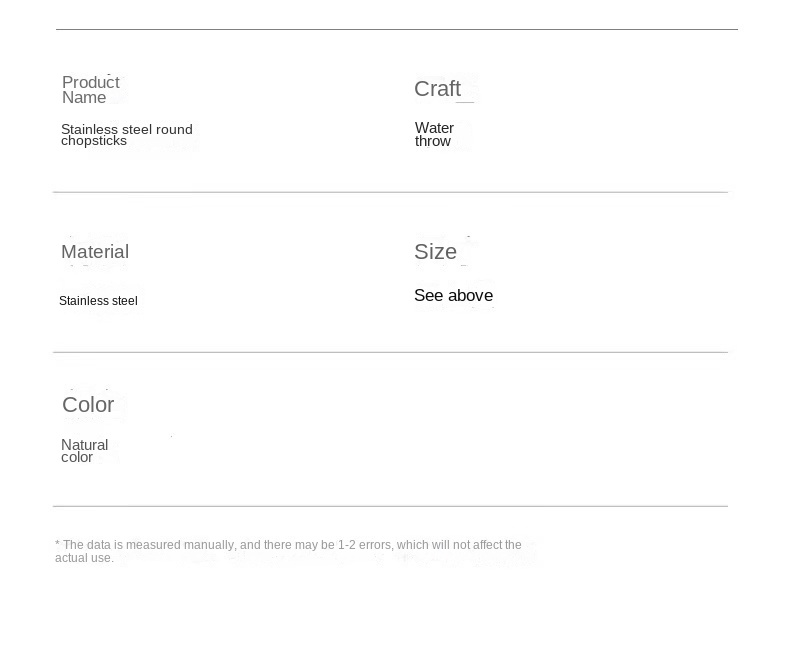Select the 'Water throw' craft value
790x659 pixels.
click(x=434, y=135)
